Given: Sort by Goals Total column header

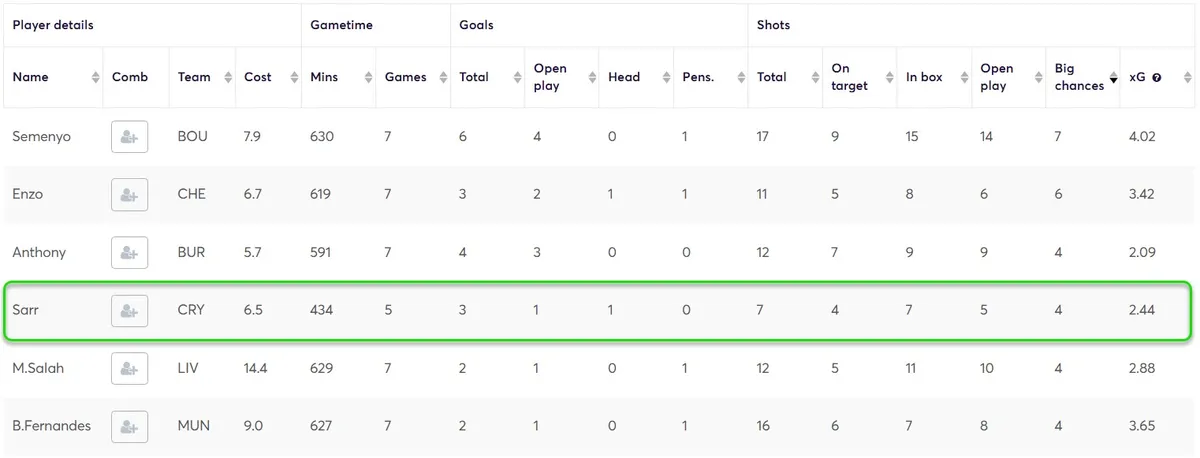Looking at the screenshot, I should point(473,77).
